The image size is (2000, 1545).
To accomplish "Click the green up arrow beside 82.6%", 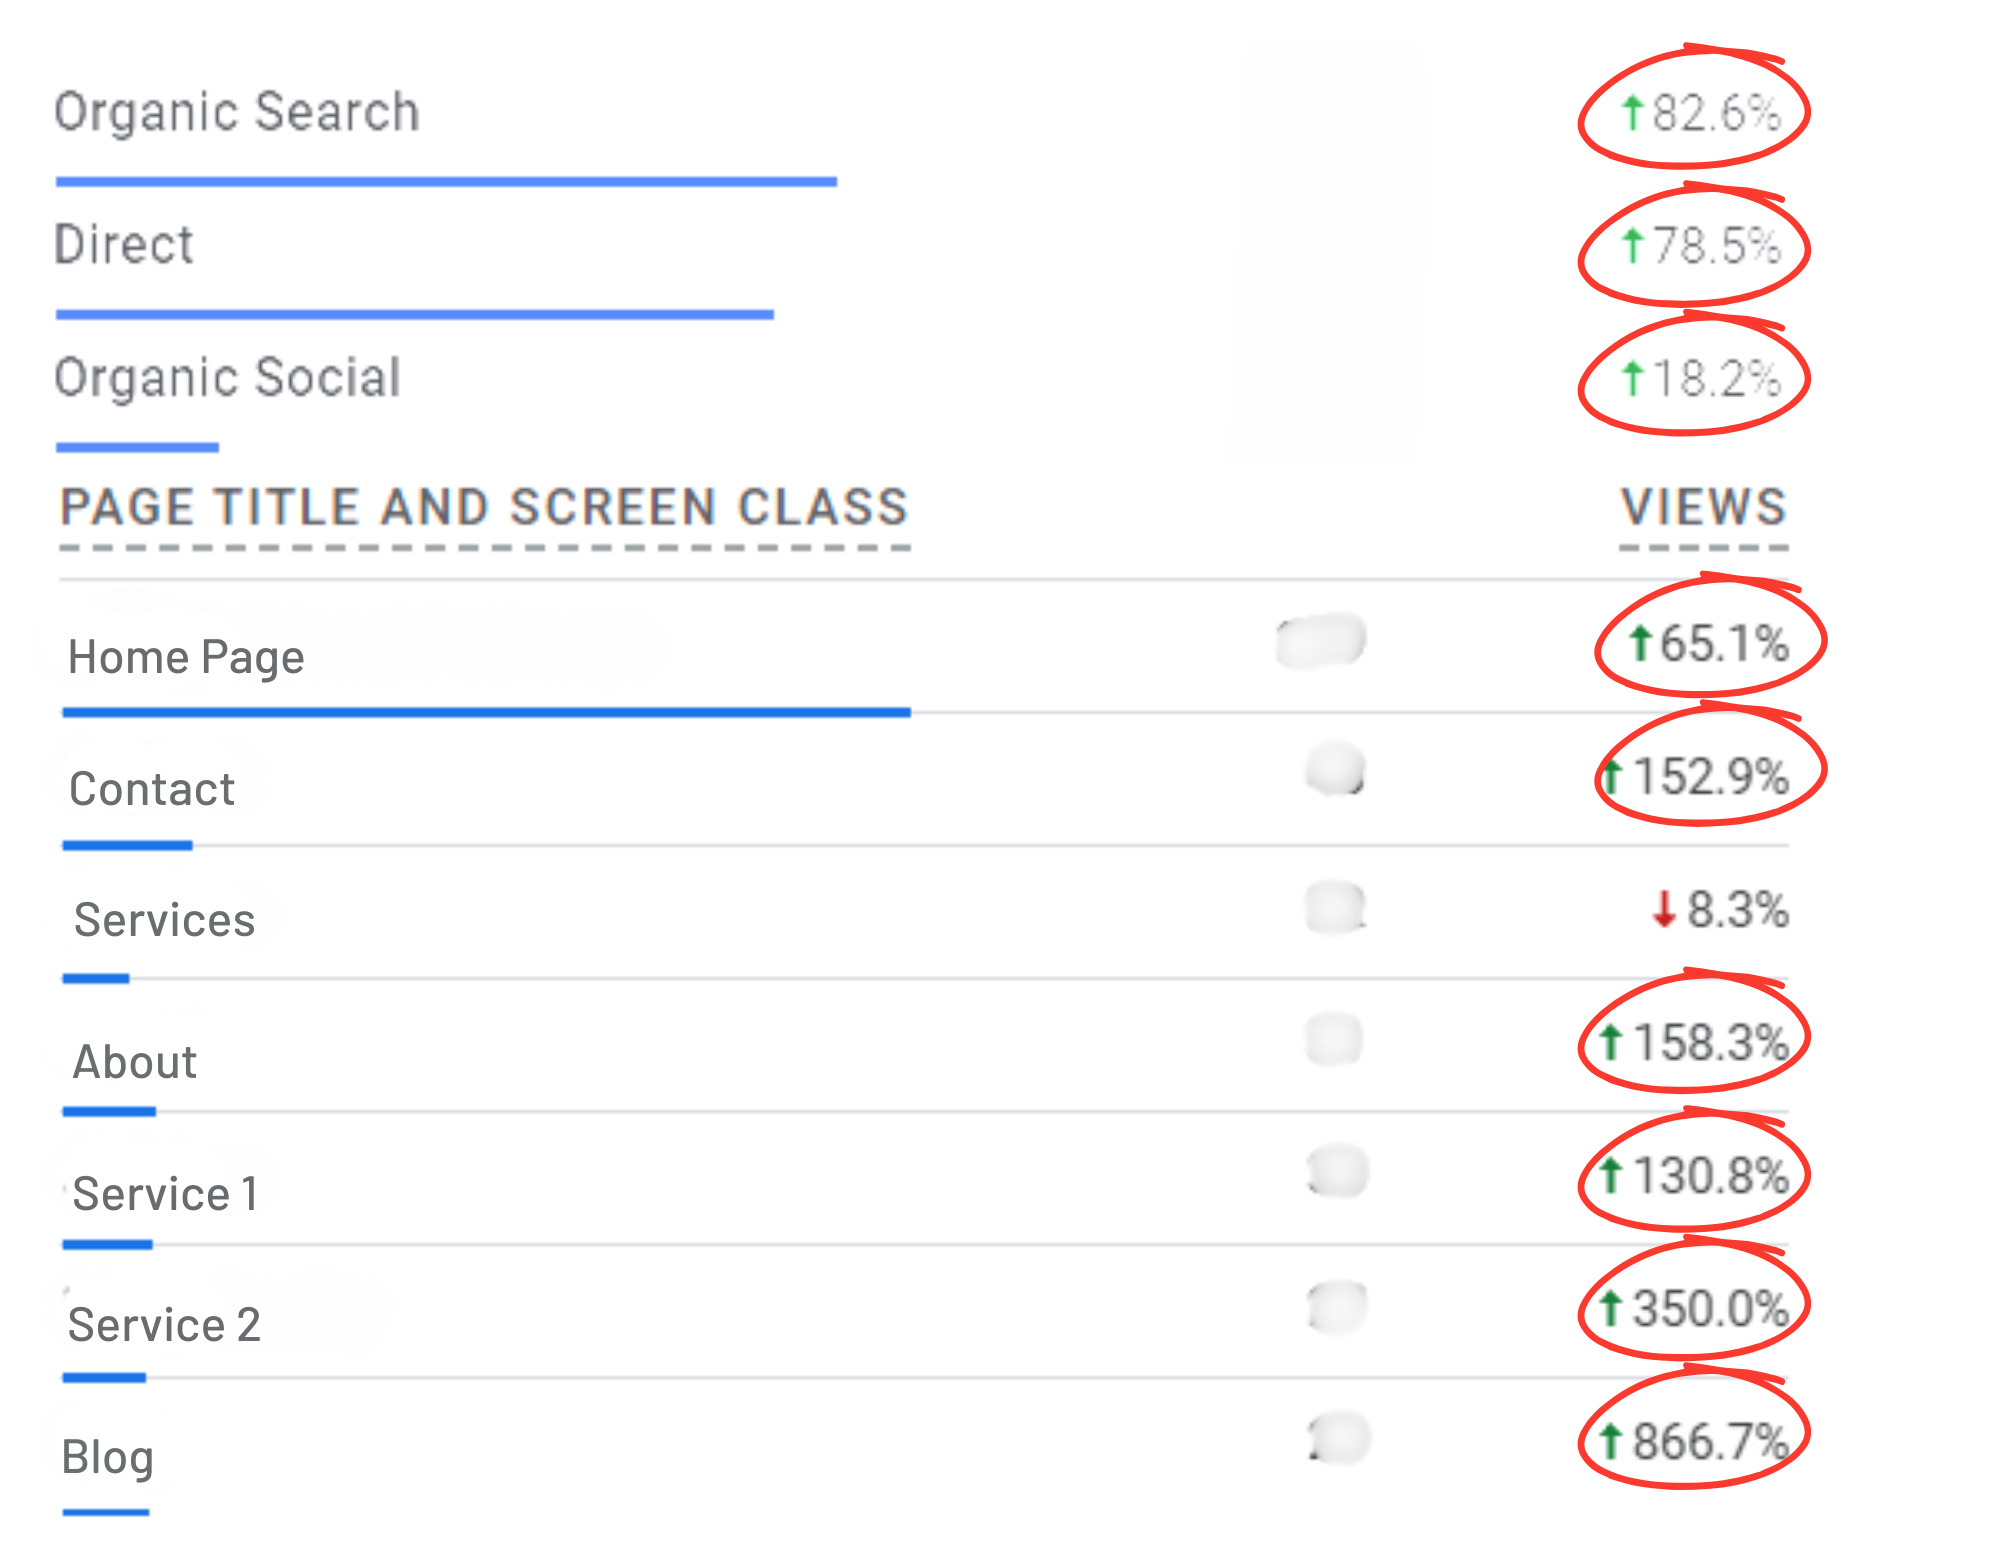I will pos(1632,112).
